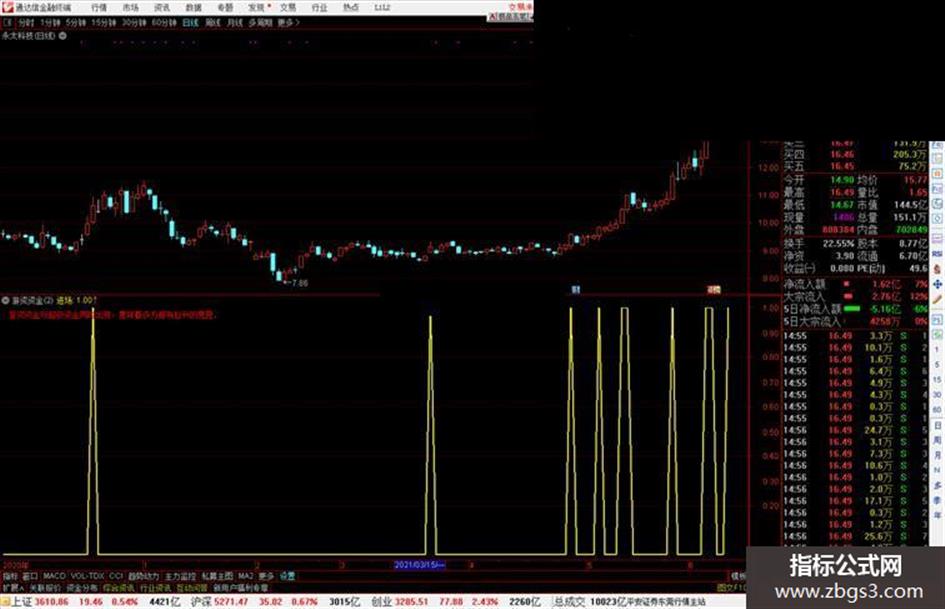Select the 日线 daily chart tab
Viewport: 945px width, 609px height.
tap(190, 22)
